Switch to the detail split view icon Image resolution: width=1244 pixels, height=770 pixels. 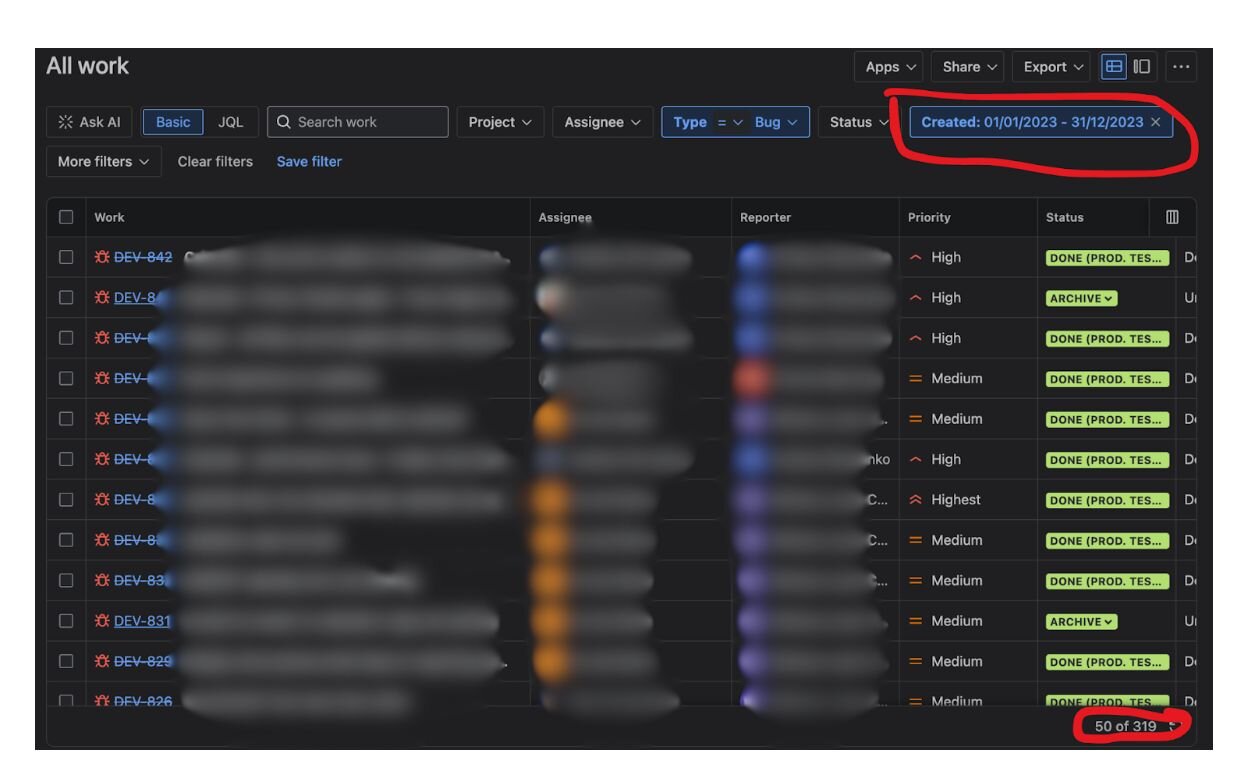click(x=1141, y=67)
